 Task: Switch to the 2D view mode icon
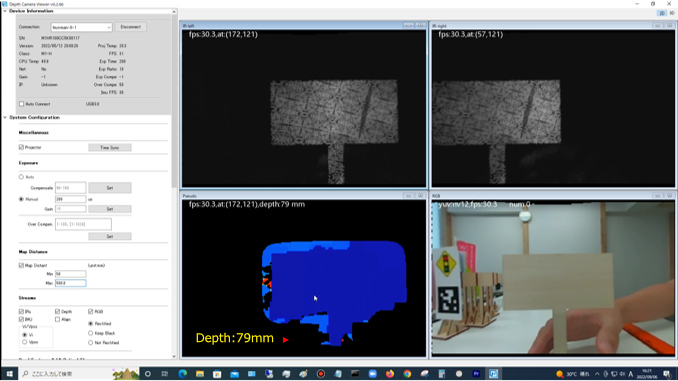pos(662,13)
